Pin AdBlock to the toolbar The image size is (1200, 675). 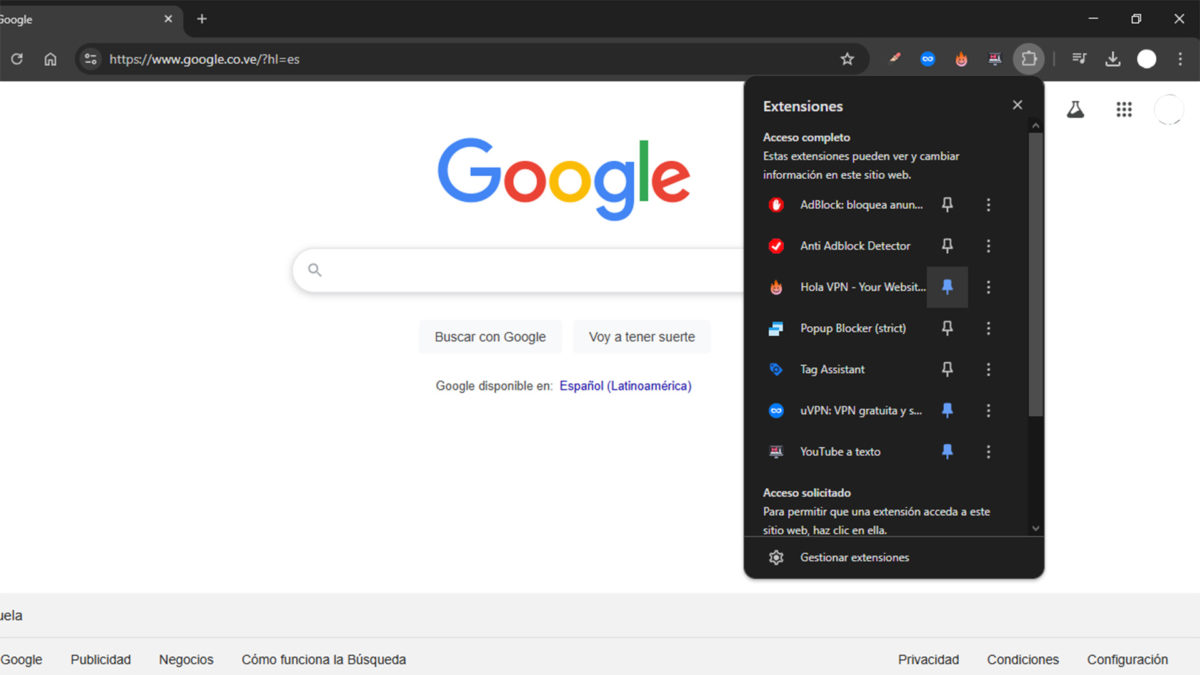tap(947, 204)
